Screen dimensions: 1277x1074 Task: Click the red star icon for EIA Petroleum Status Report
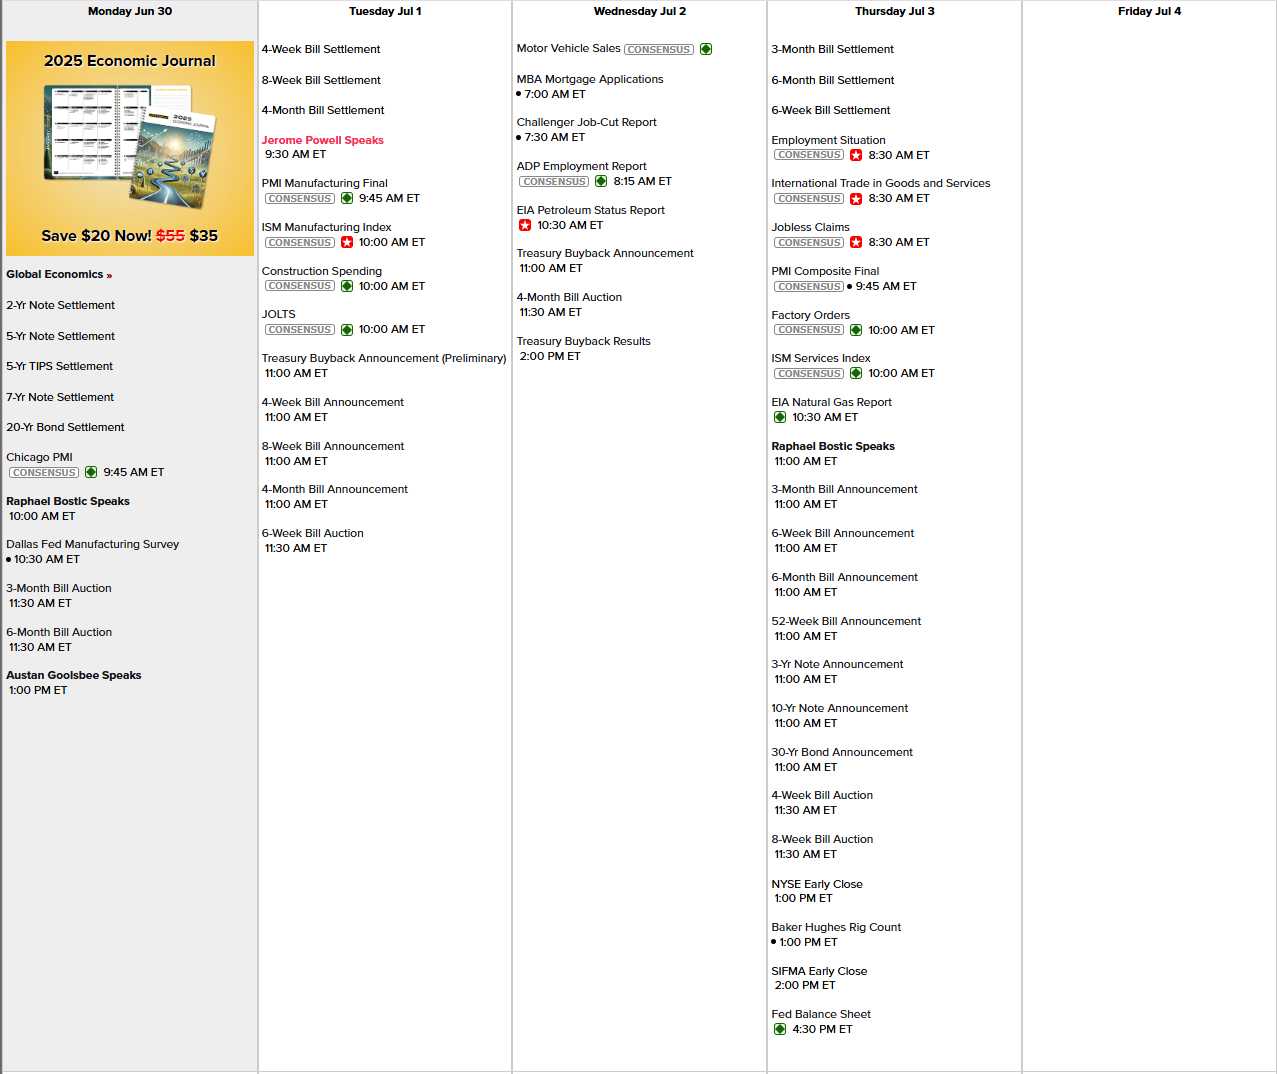[x=525, y=225]
